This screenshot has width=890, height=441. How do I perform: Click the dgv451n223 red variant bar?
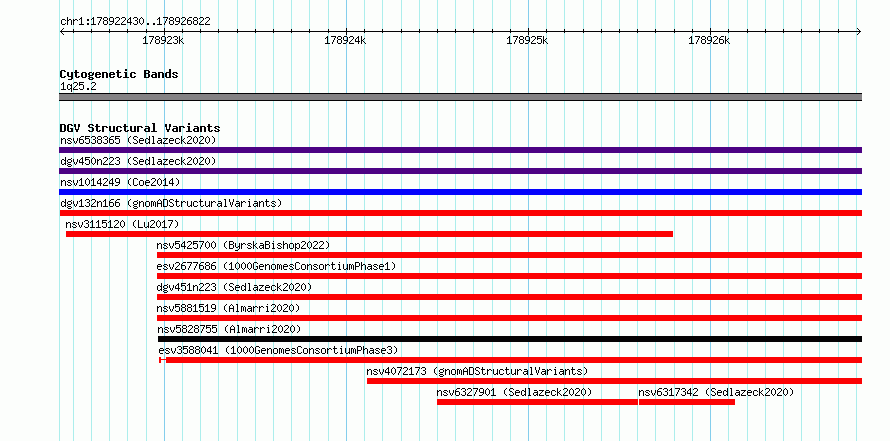[x=510, y=297]
